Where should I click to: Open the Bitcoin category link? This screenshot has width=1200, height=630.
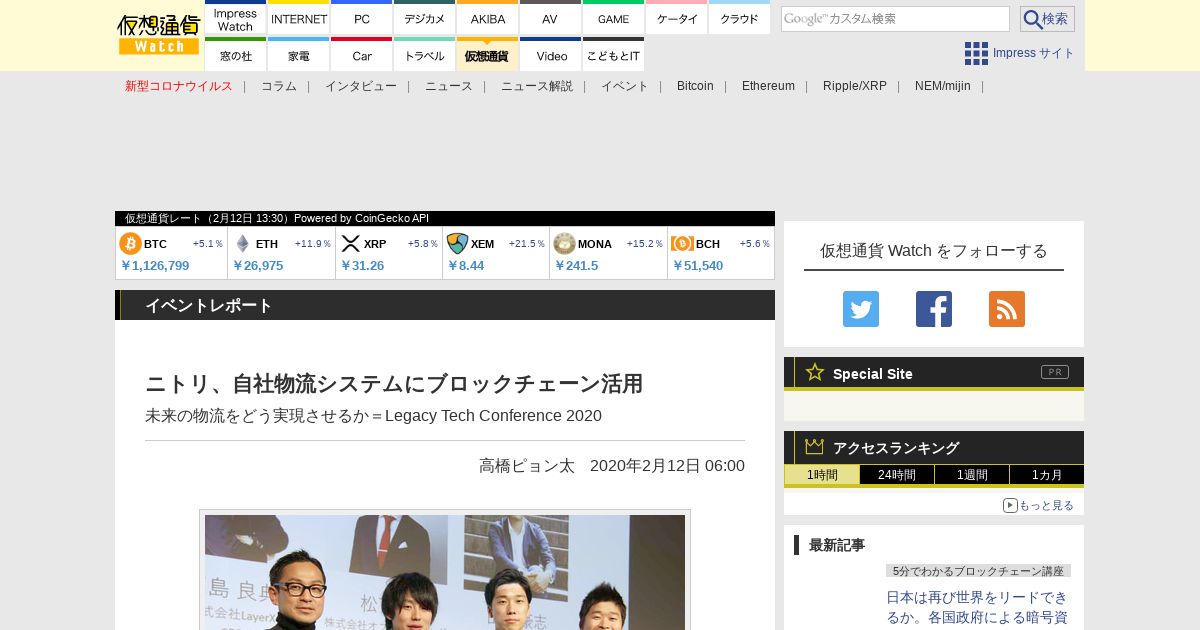point(695,86)
